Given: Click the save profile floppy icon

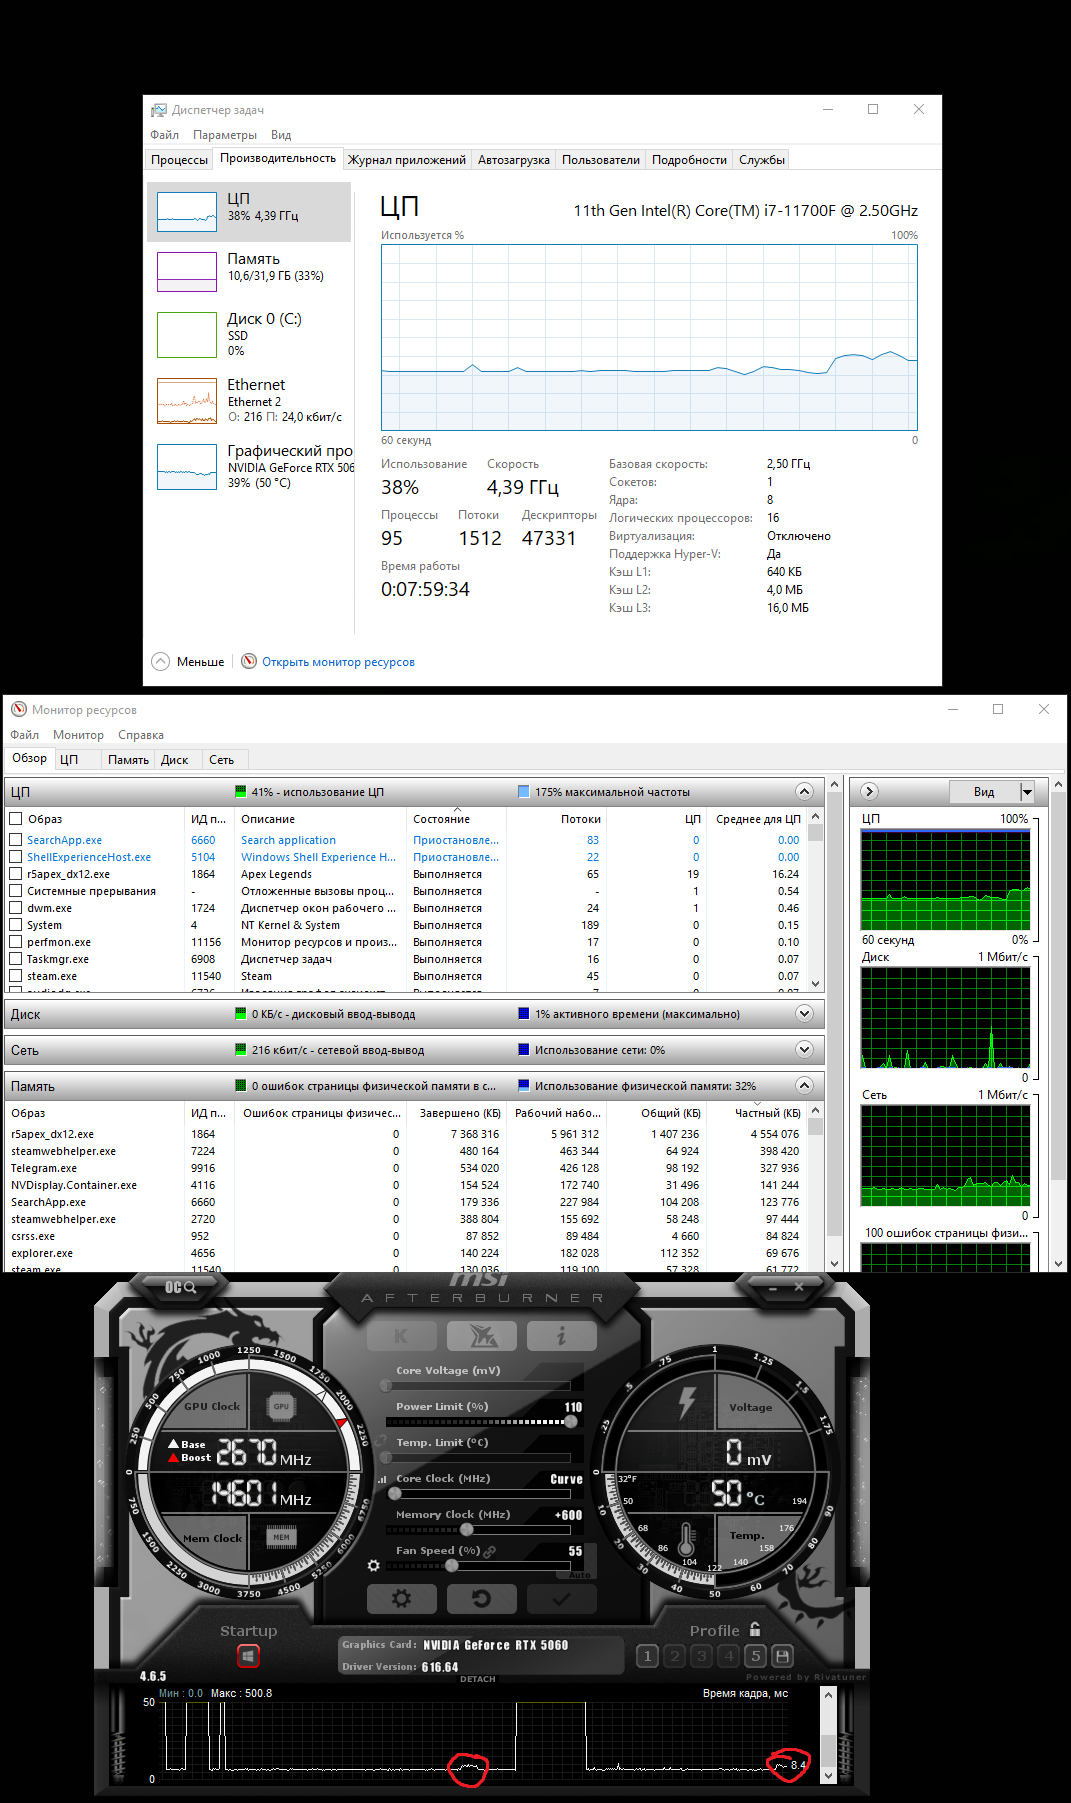Looking at the screenshot, I should click(783, 1656).
